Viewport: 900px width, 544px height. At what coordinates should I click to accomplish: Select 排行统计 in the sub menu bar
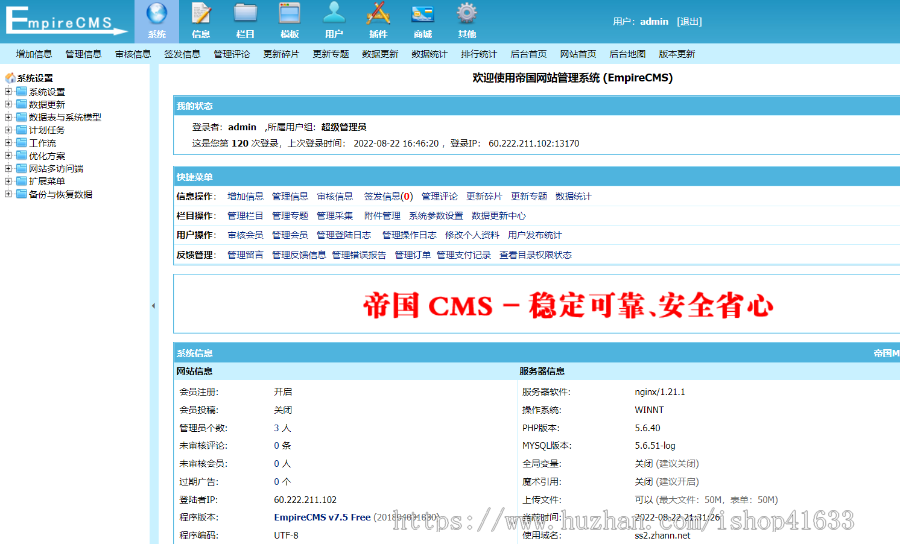tap(479, 54)
